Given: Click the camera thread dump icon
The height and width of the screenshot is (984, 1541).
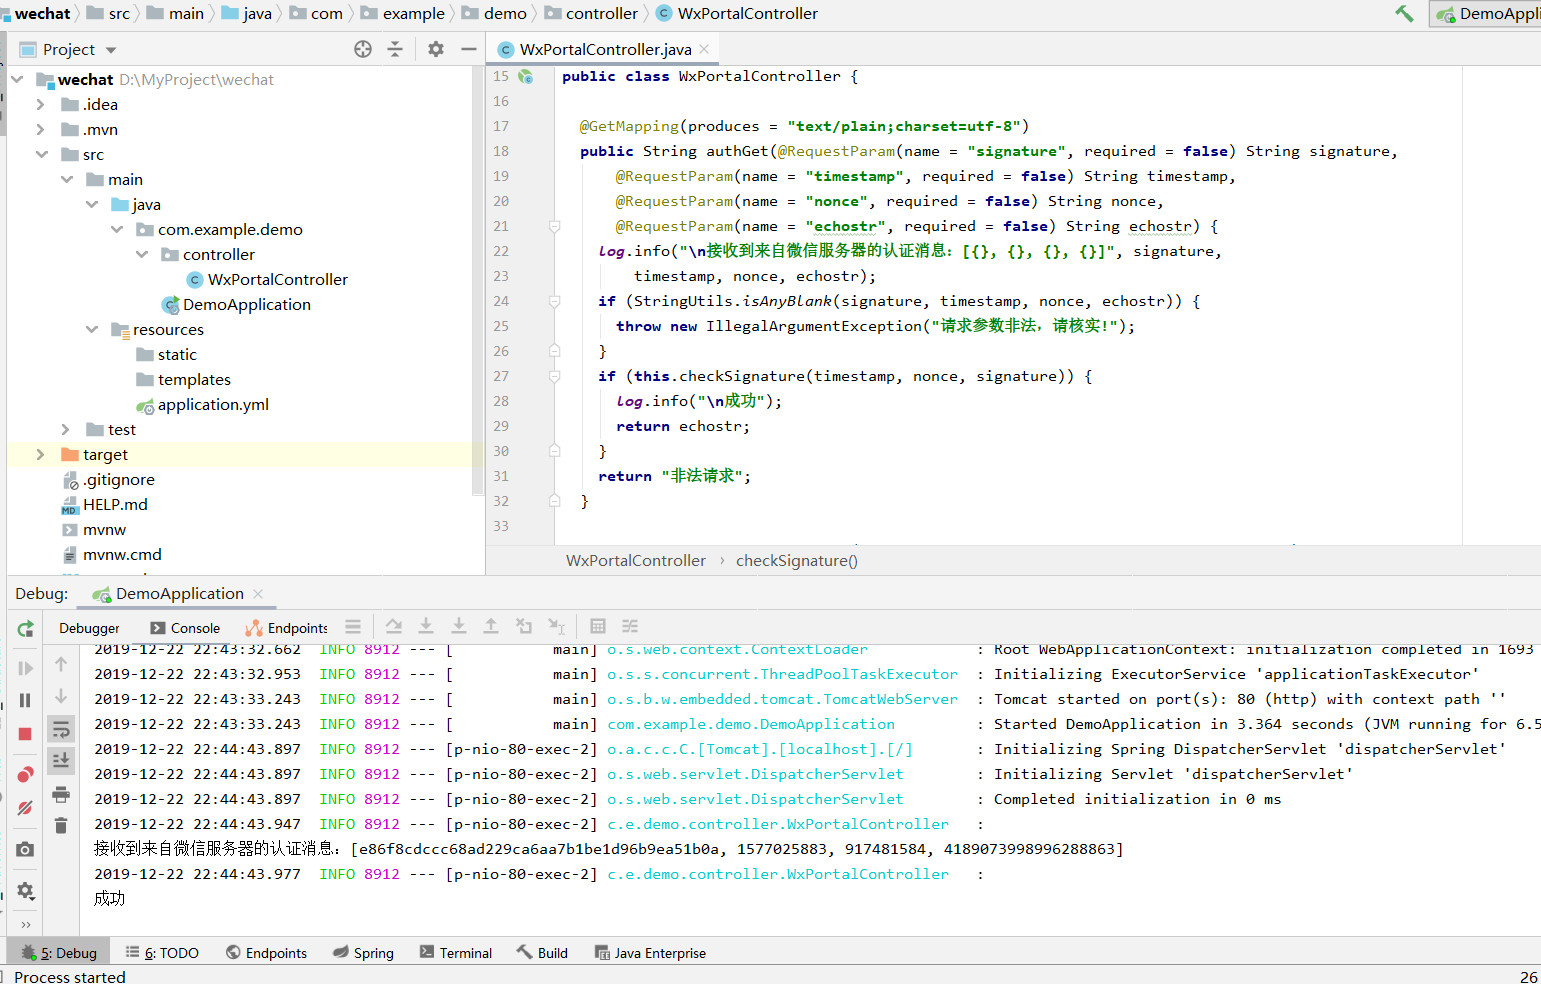Looking at the screenshot, I should coord(25,849).
